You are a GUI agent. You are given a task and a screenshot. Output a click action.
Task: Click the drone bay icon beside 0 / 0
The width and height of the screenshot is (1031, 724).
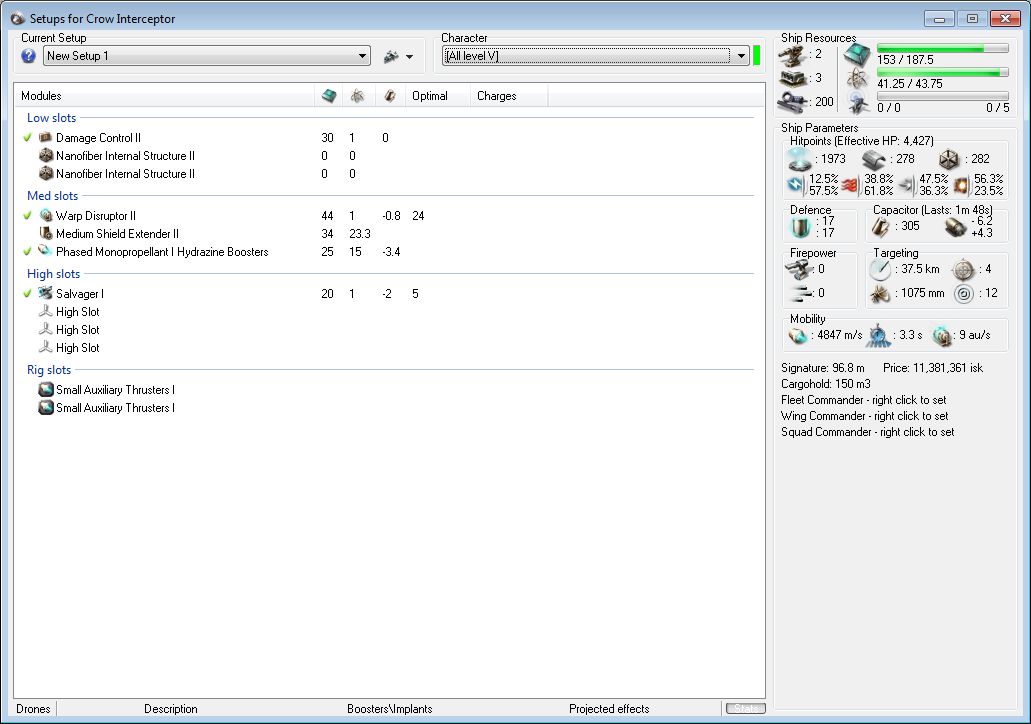click(858, 103)
